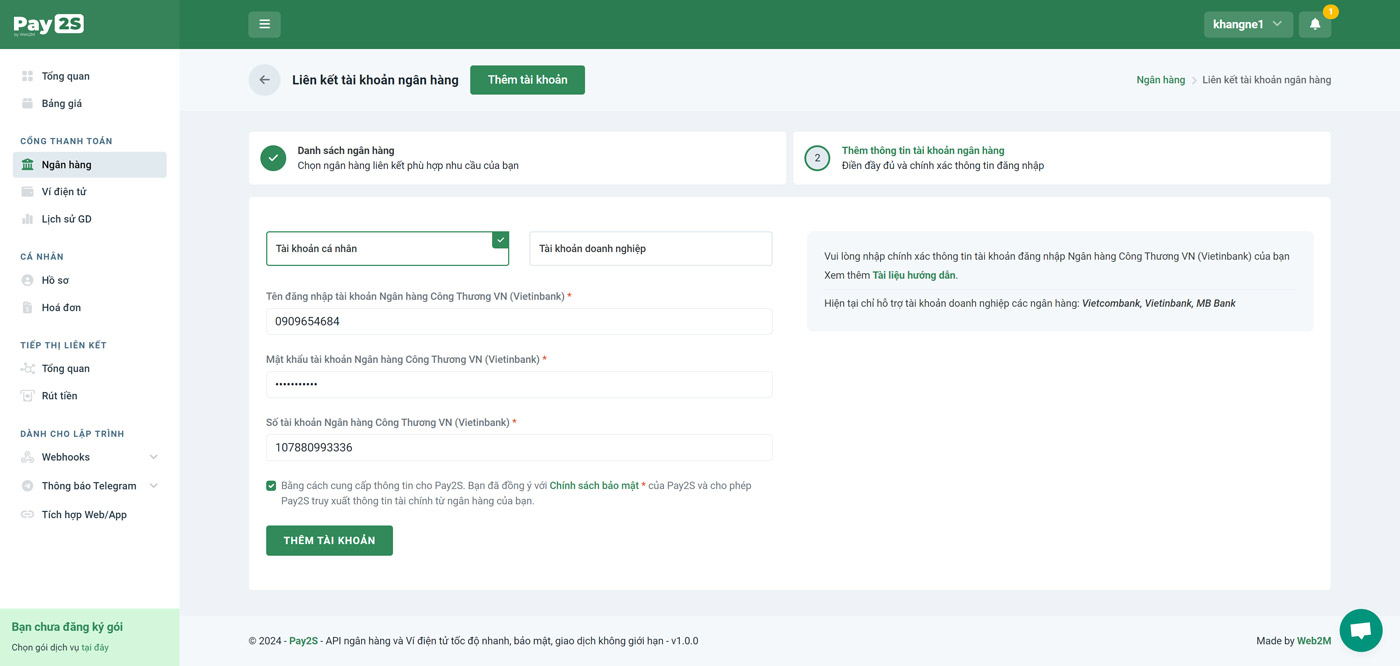Image resolution: width=1400 pixels, height=666 pixels.
Task: Click the Hồ sơ profile icon
Action: click(x=27, y=280)
